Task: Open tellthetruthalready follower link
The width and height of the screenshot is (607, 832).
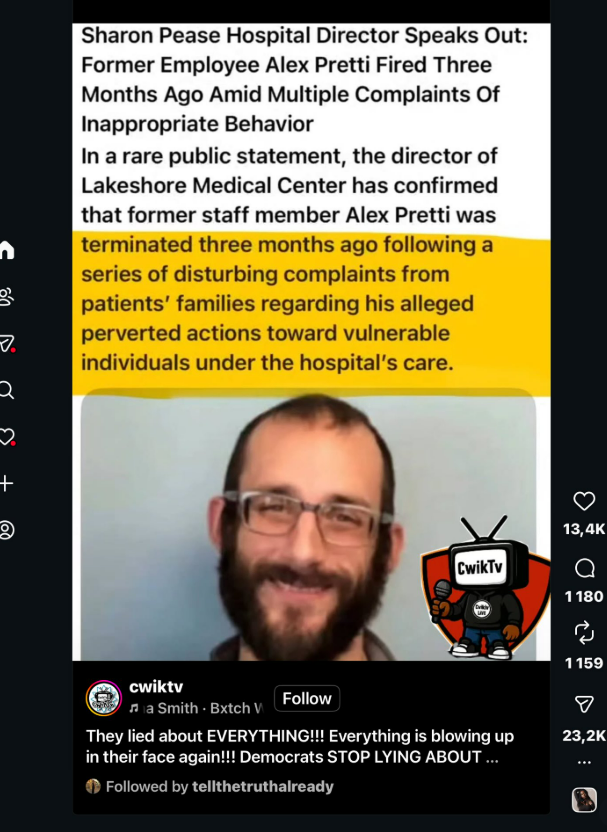Action: [x=263, y=786]
